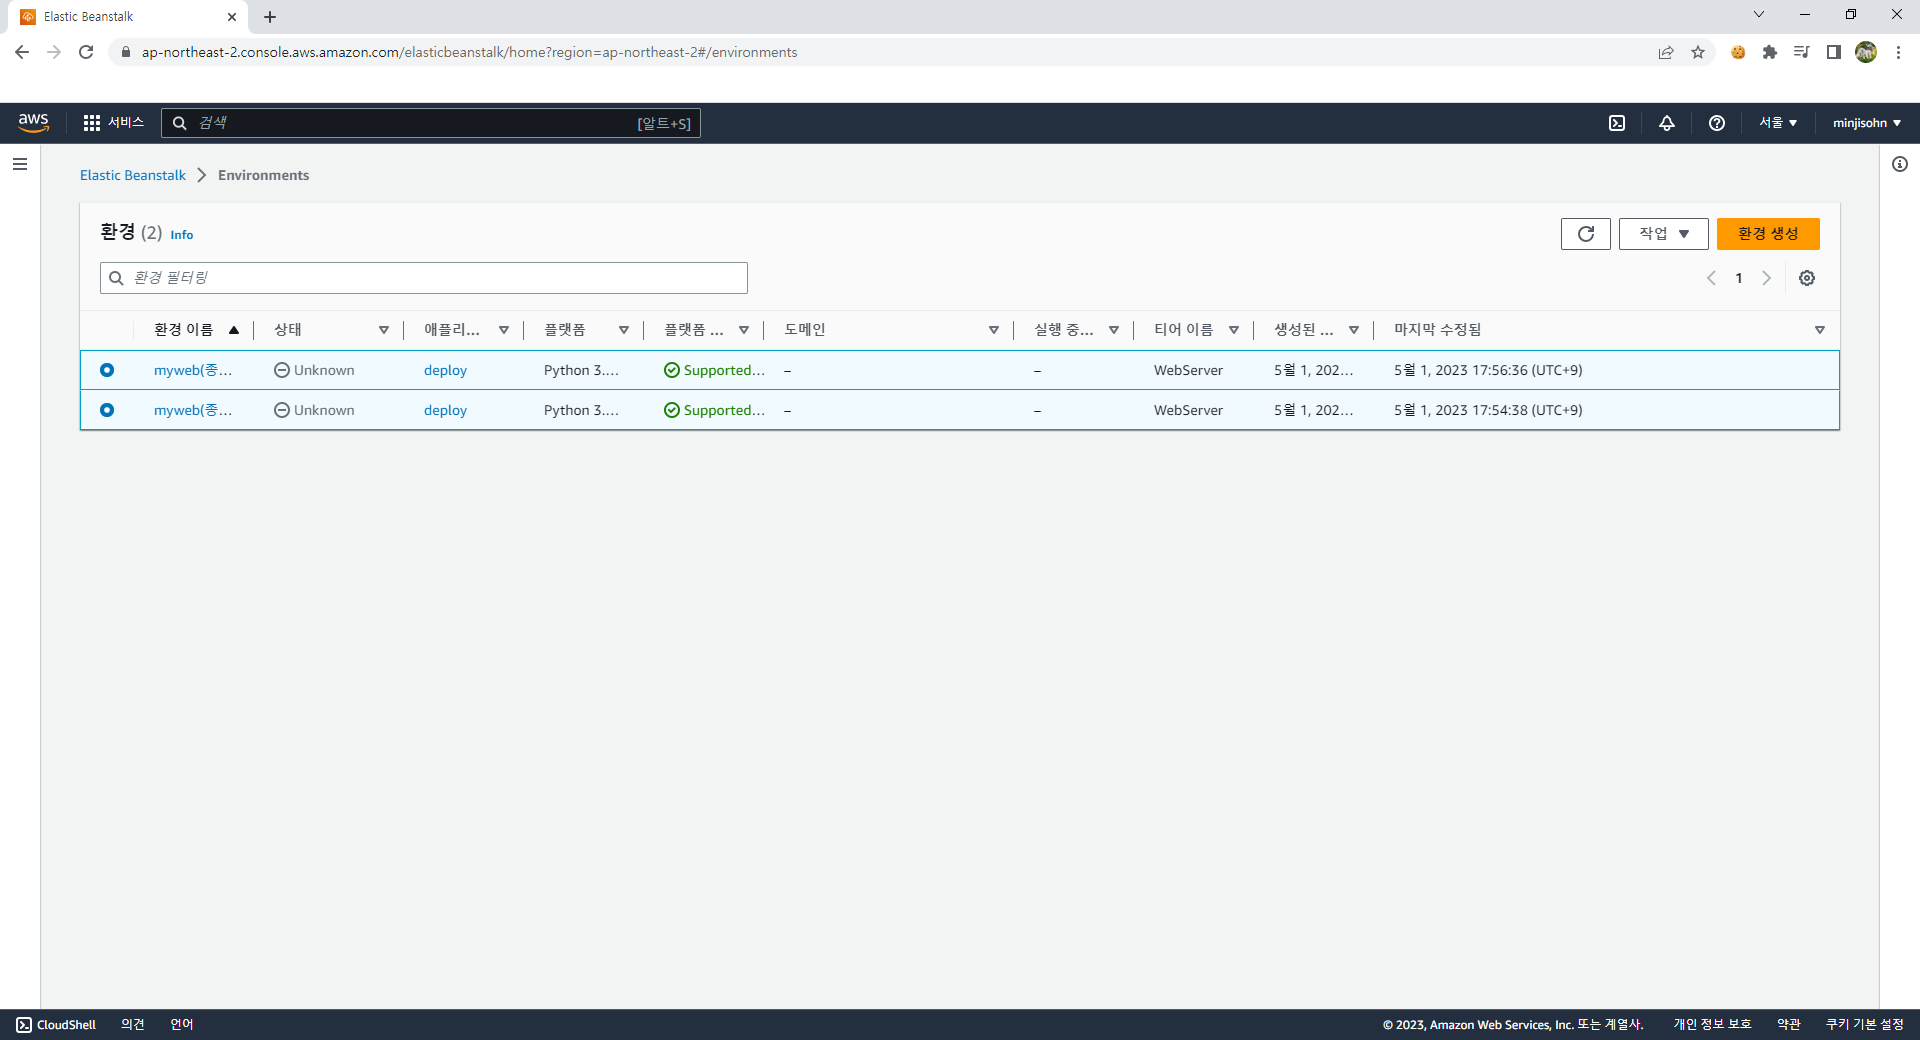Open a new browser tab
Viewport: 1920px width, 1040px height.
point(270,17)
